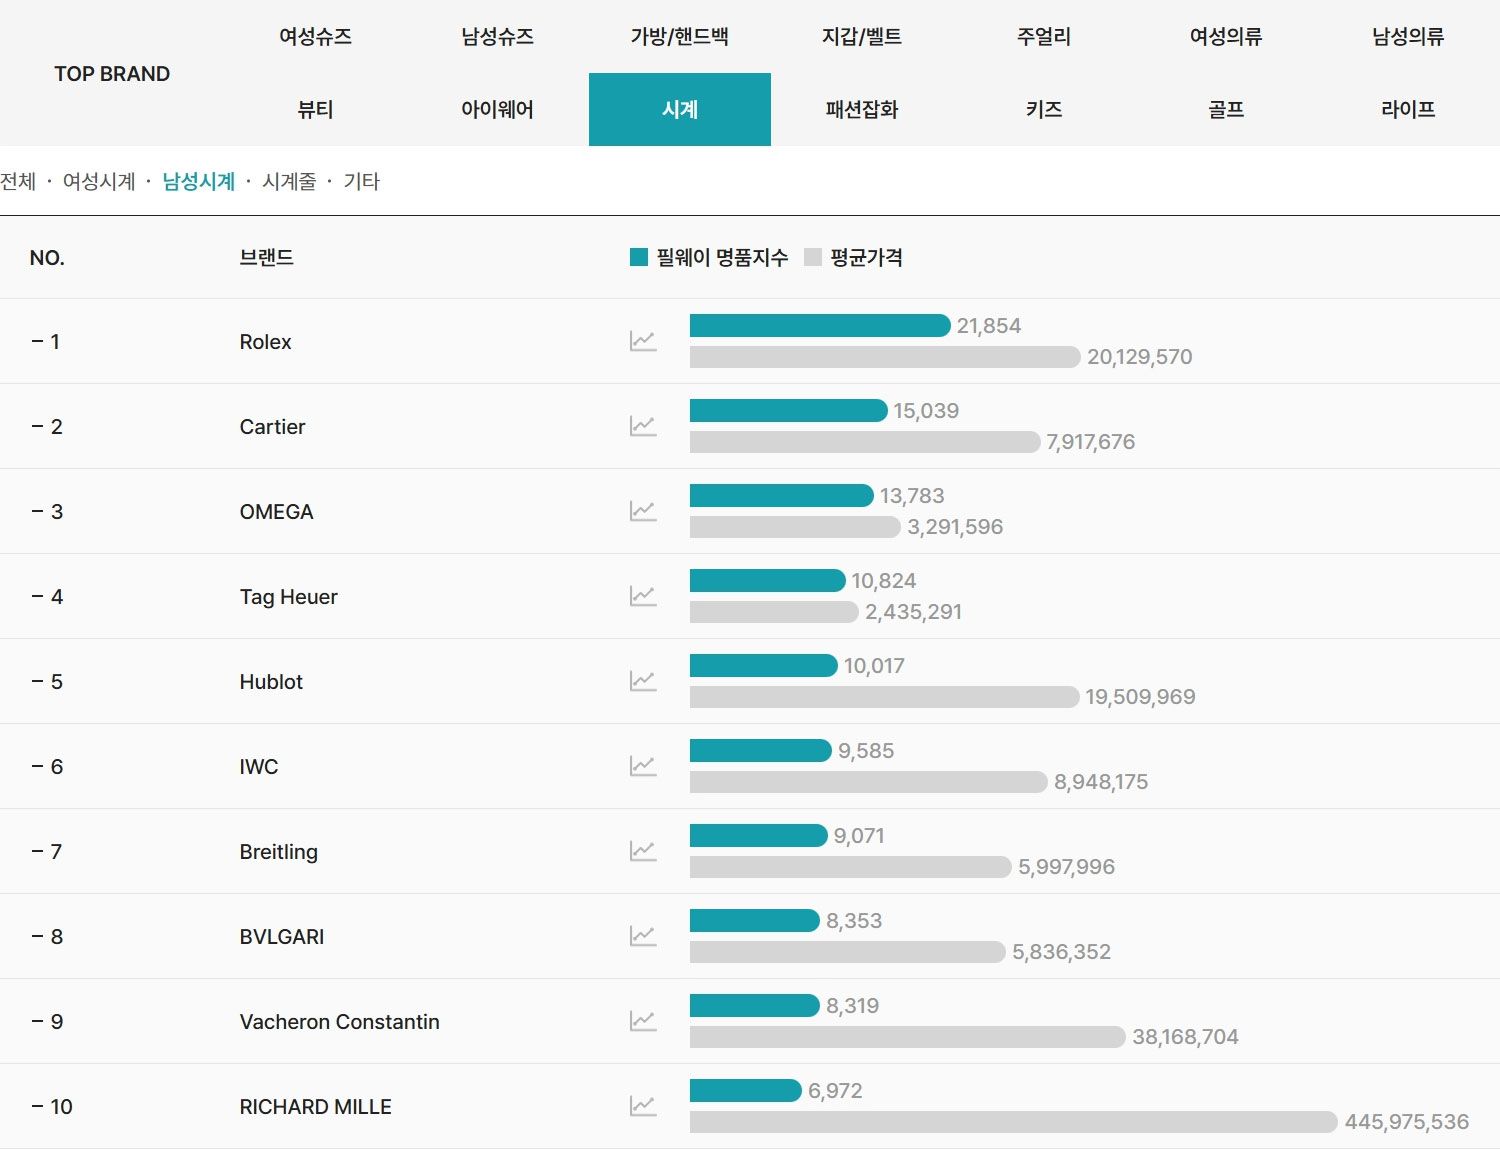Open the Hublot brand entry
This screenshot has height=1149, width=1500.
[x=271, y=682]
